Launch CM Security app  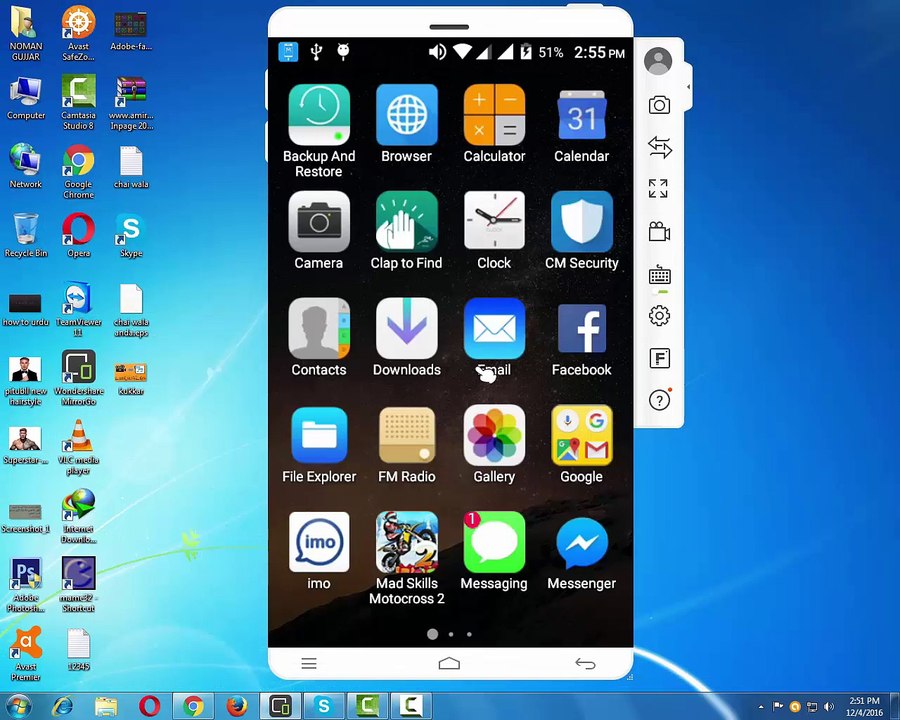(x=581, y=222)
